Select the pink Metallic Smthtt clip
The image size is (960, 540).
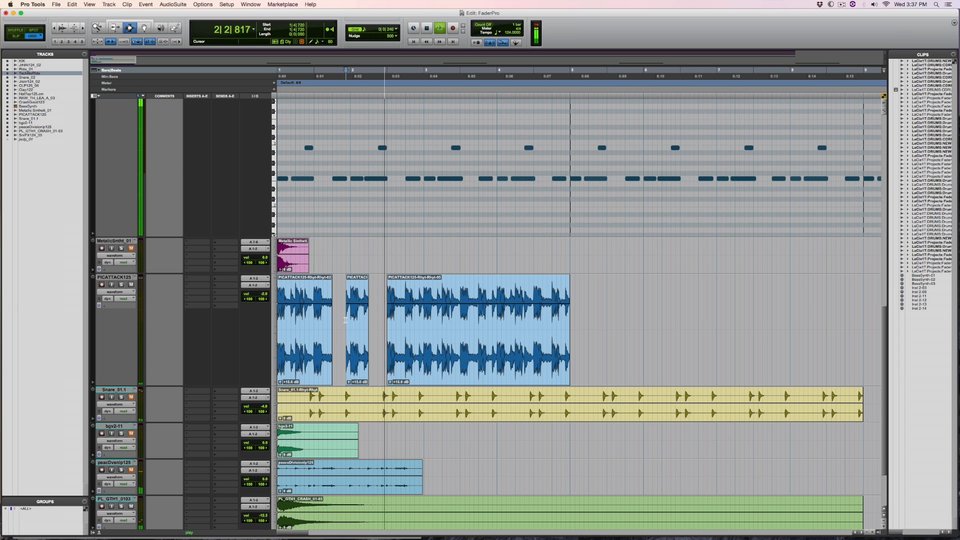tap(293, 255)
